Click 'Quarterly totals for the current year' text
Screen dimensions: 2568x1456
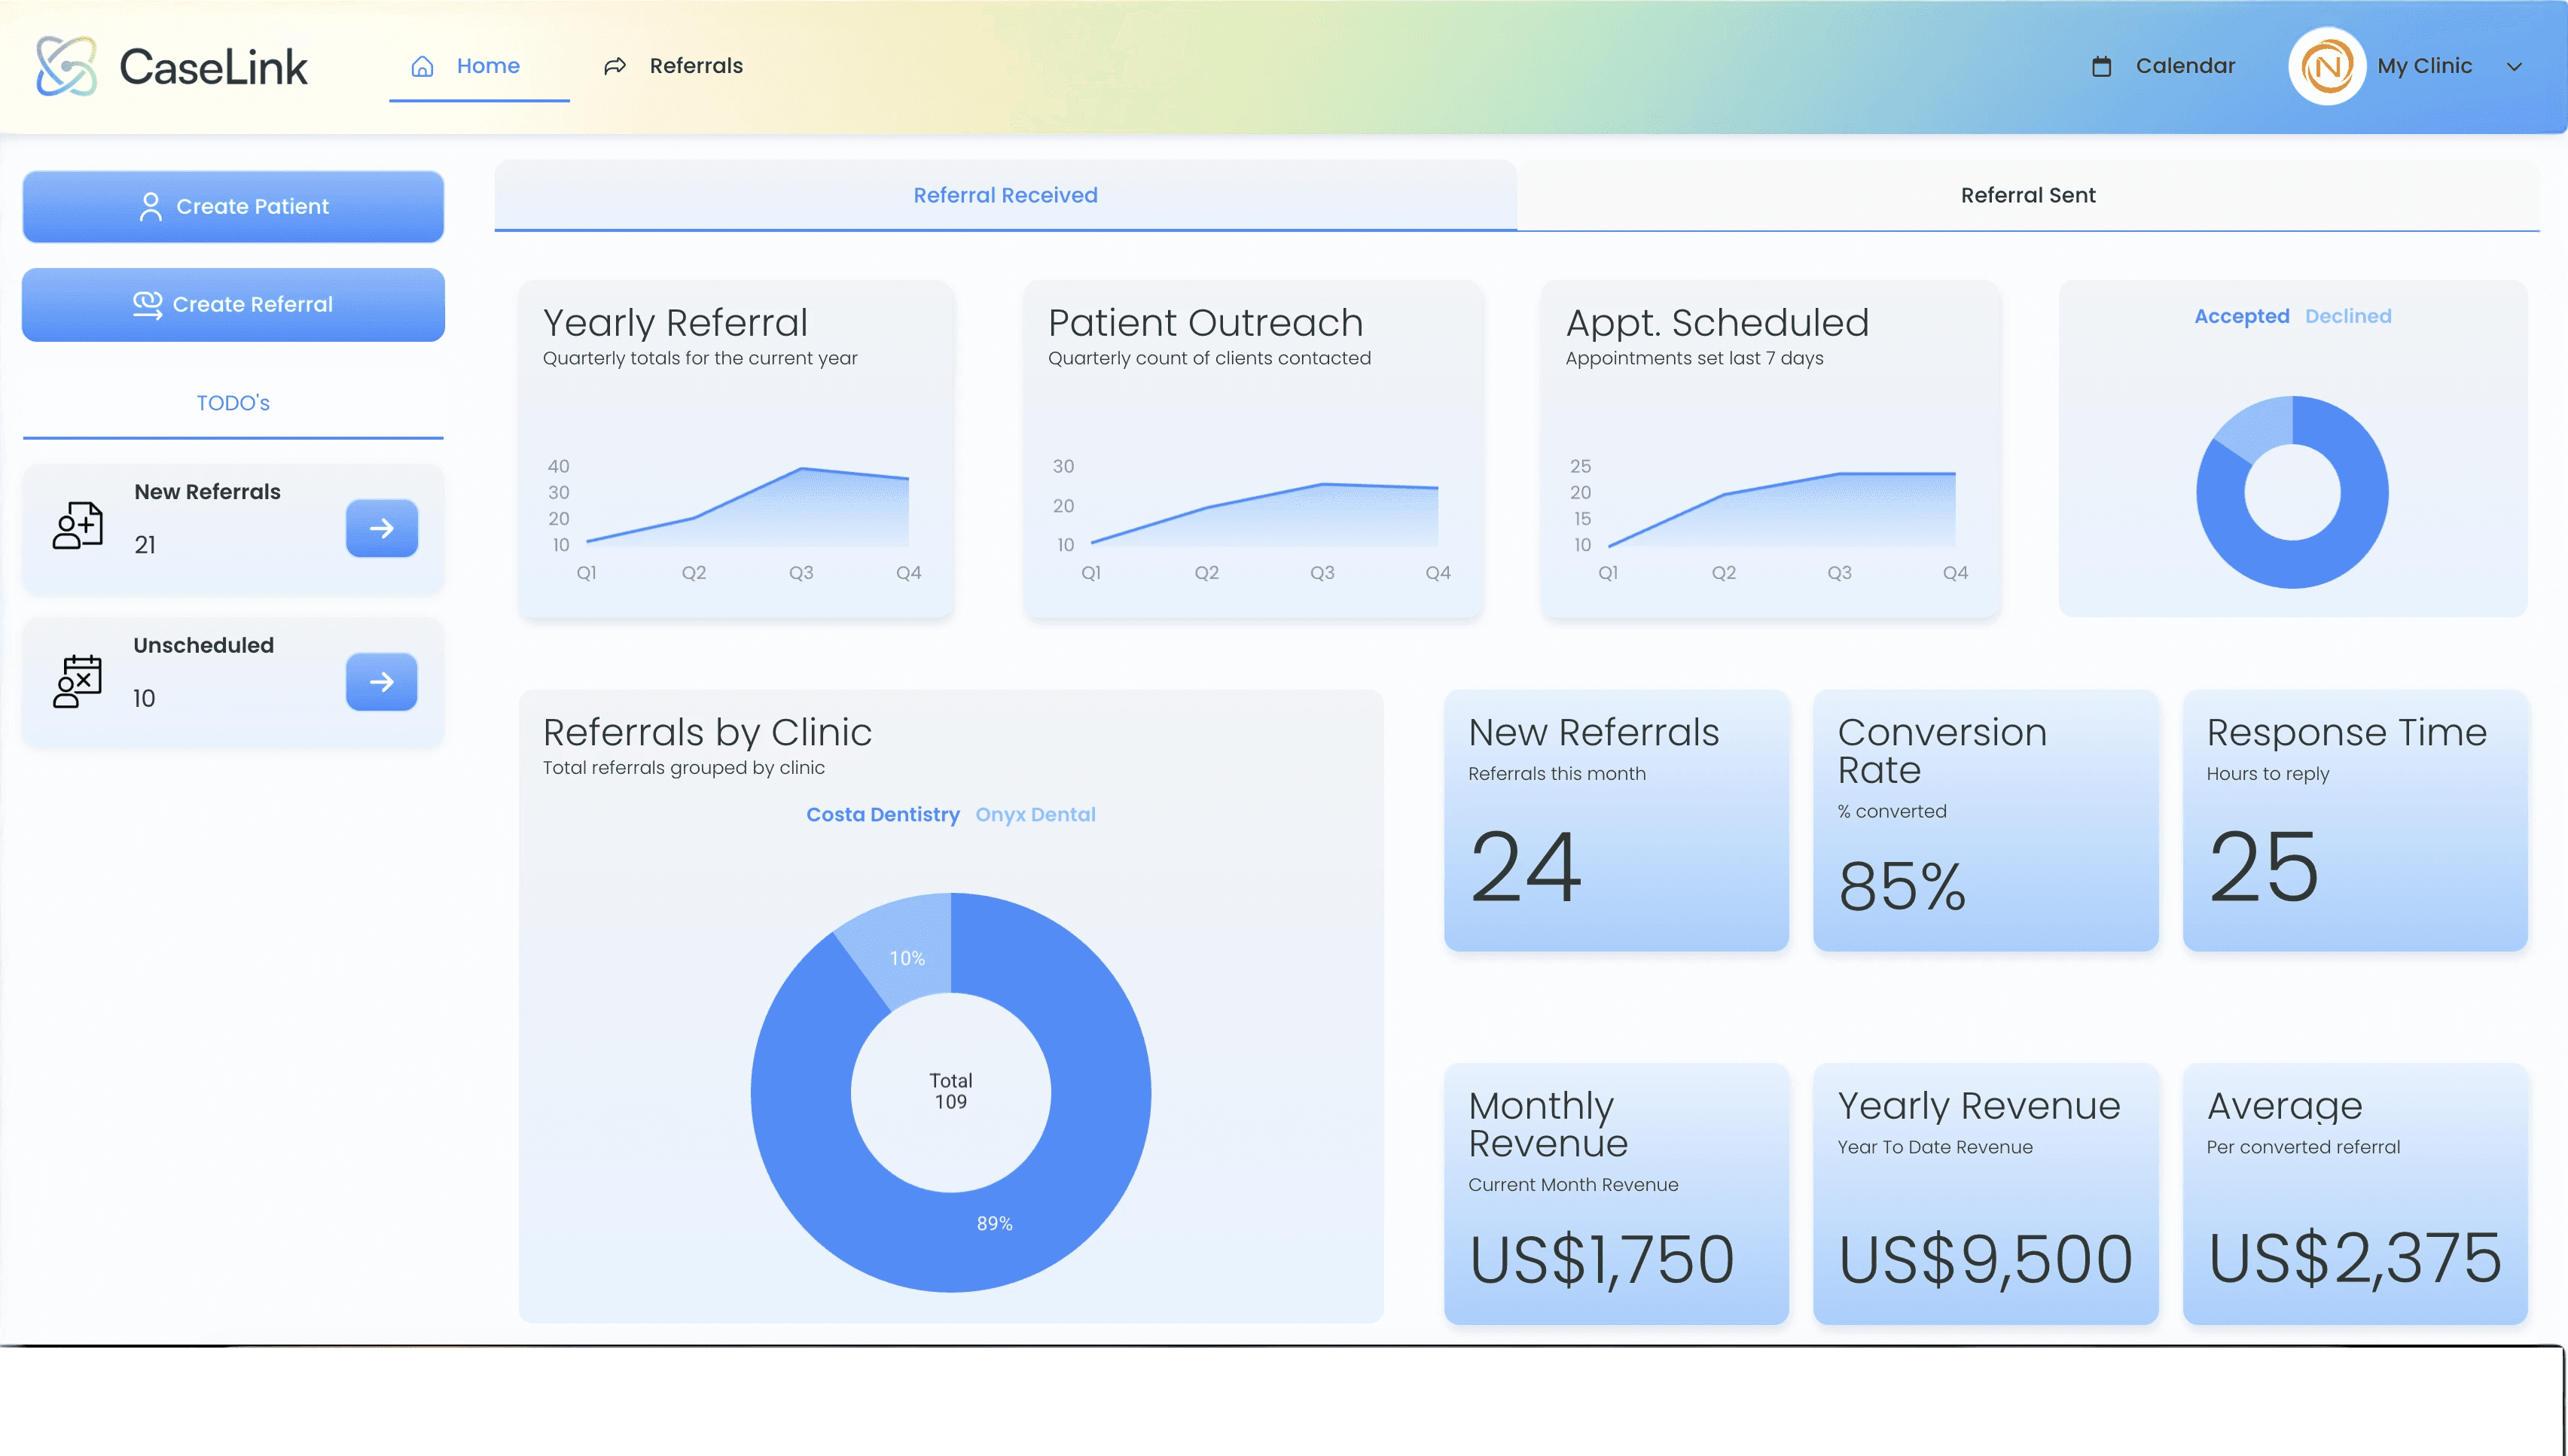click(700, 358)
